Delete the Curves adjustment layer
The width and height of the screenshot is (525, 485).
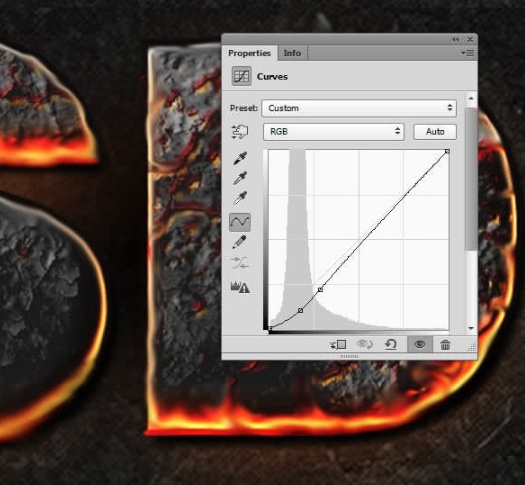445,344
